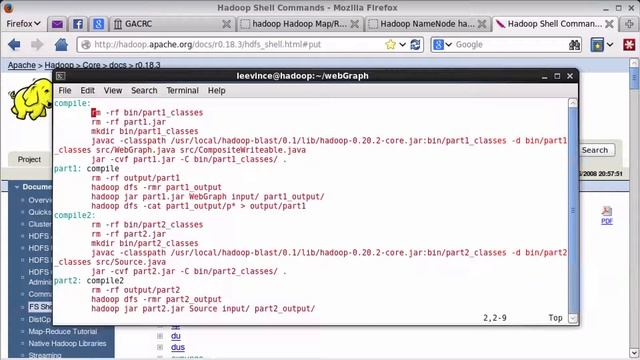This screenshot has width=640, height=360.
Task: Click 'mkdir bin/part2_classes' line
Action: point(145,243)
